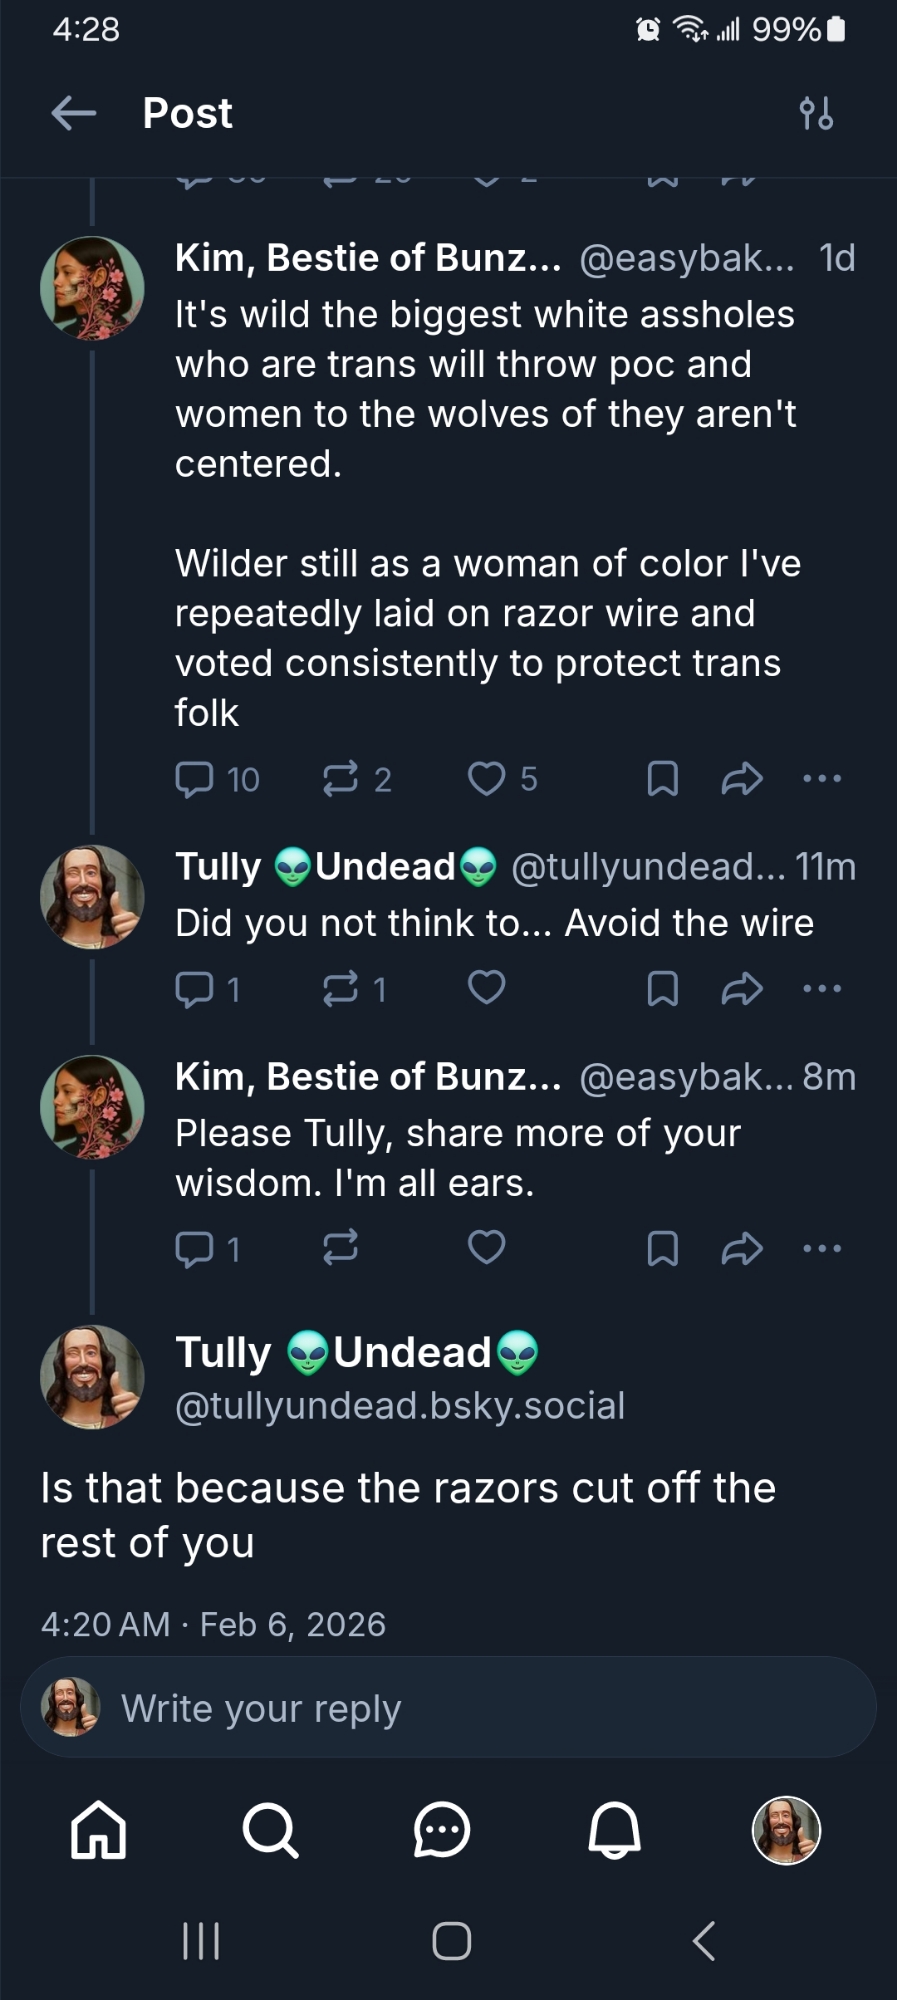The width and height of the screenshot is (897, 2000).
Task: Open Tully's @tullyundead.bsky.social profile handle
Action: 400,1406
